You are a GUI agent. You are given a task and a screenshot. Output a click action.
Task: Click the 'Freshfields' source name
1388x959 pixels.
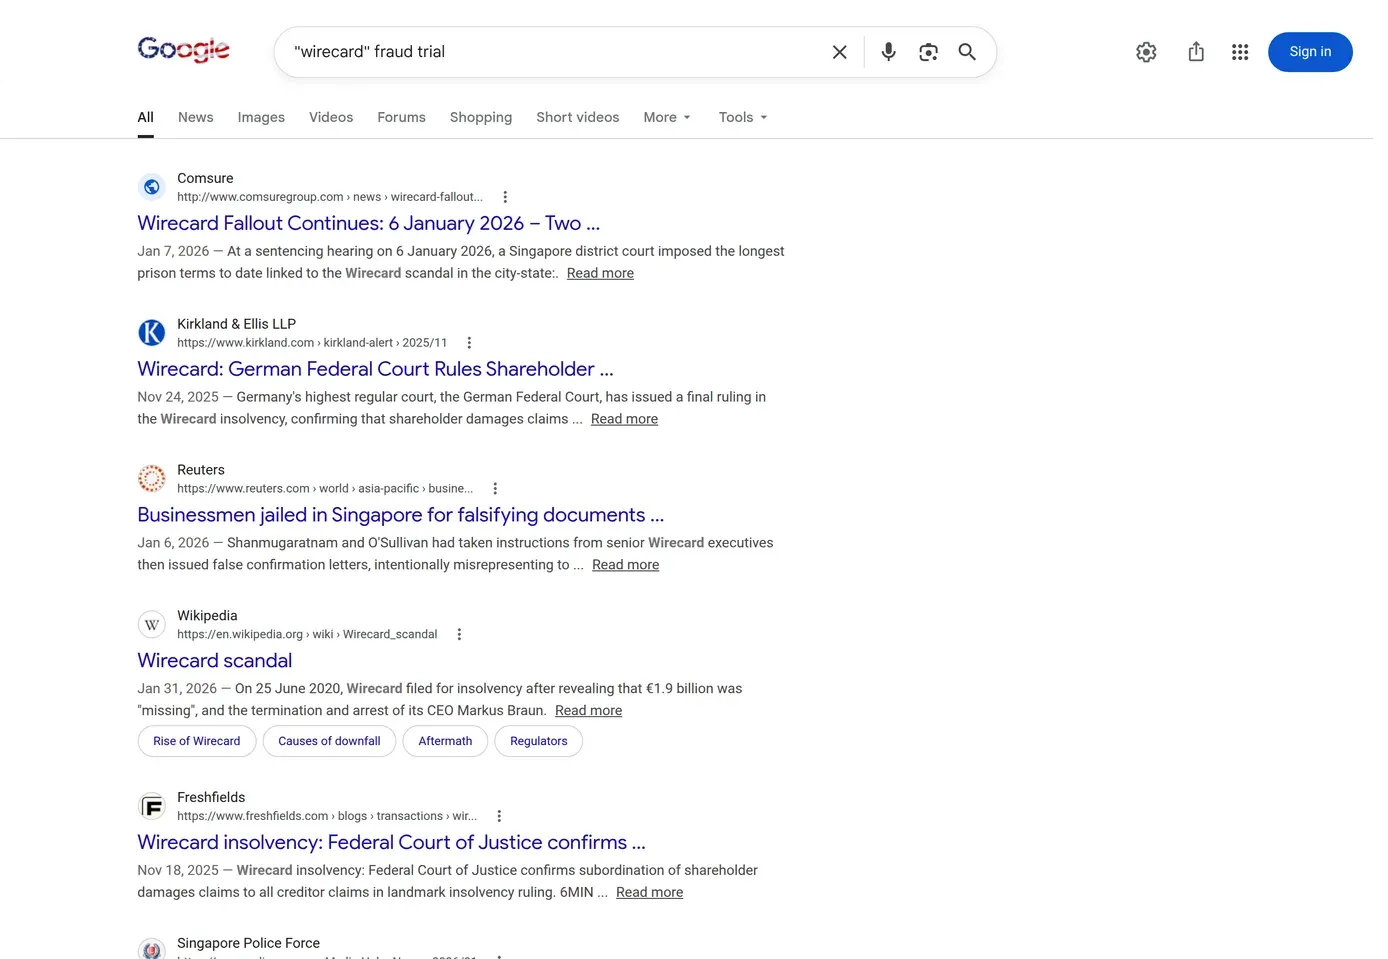211,797
